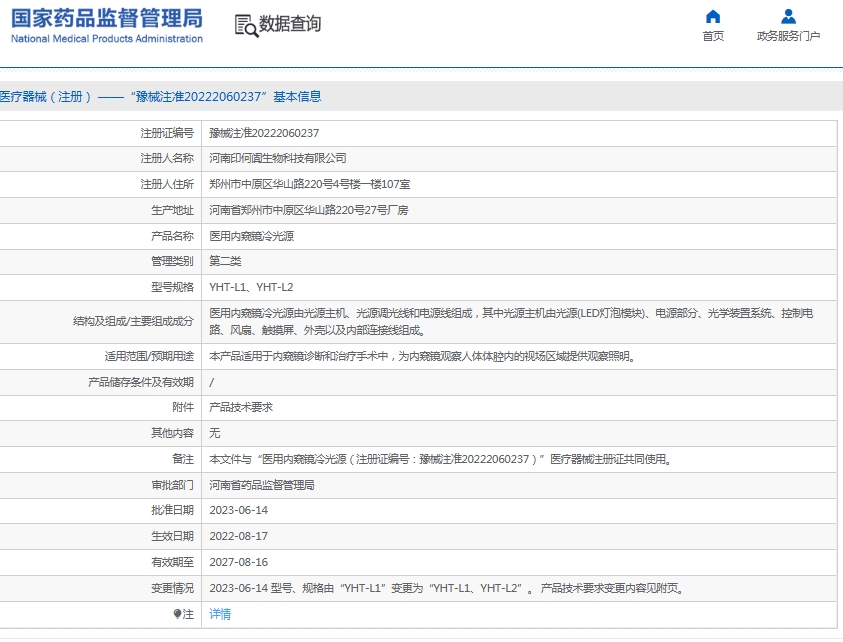The width and height of the screenshot is (843, 642).
Task: Click the home (首页) house icon
Action: tap(713, 17)
